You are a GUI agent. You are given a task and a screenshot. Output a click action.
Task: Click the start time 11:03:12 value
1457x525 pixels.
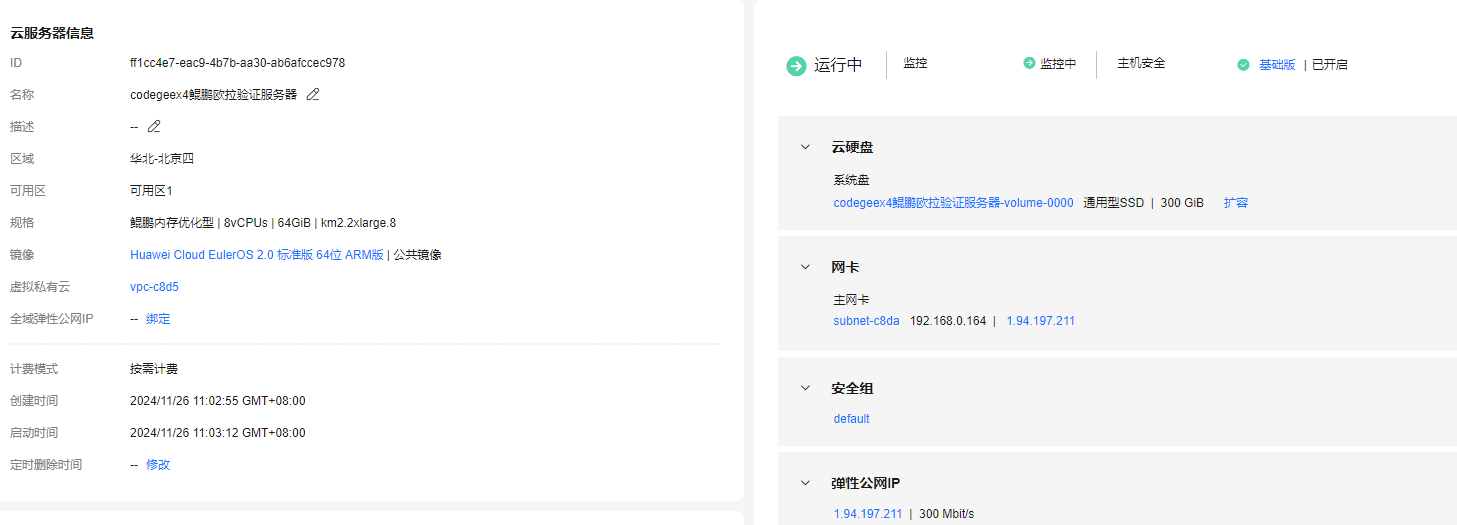coord(218,433)
